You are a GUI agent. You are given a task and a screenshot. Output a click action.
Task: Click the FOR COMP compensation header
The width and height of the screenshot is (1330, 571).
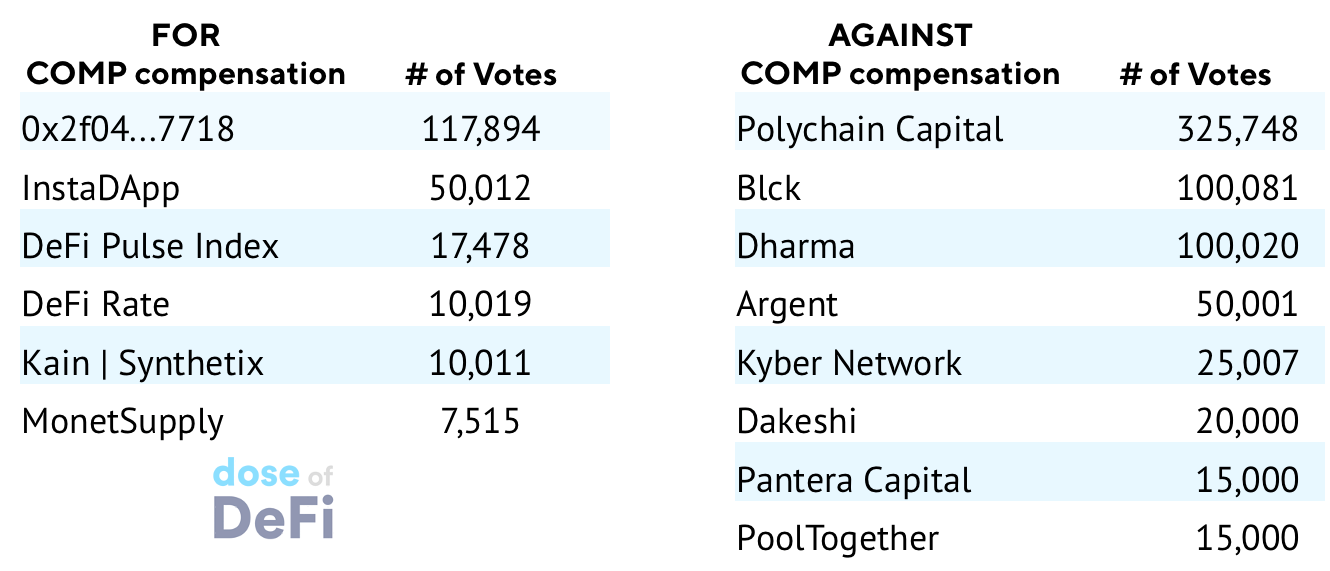pyautogui.click(x=186, y=55)
